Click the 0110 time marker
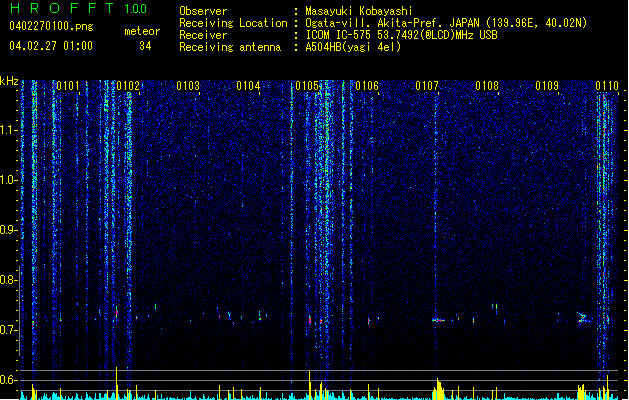This screenshot has height=400, width=629. 607,86
